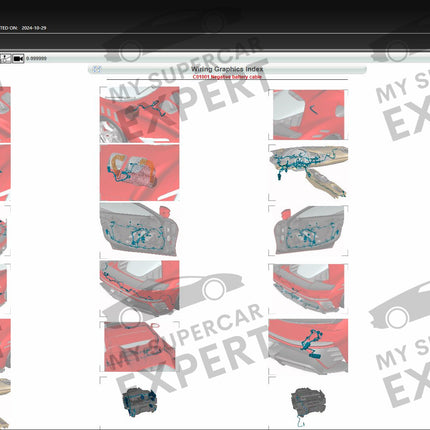Open the bumper thumbnail without teal wiring

pyautogui.click(x=308, y=289)
